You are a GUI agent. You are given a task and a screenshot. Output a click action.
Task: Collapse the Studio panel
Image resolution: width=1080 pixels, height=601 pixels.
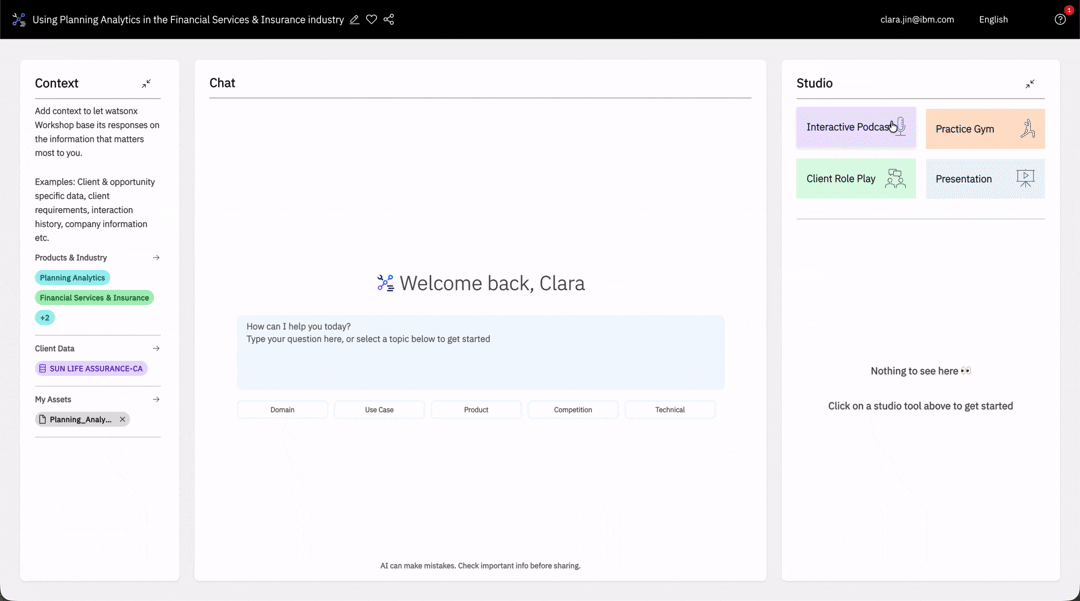coord(1030,83)
